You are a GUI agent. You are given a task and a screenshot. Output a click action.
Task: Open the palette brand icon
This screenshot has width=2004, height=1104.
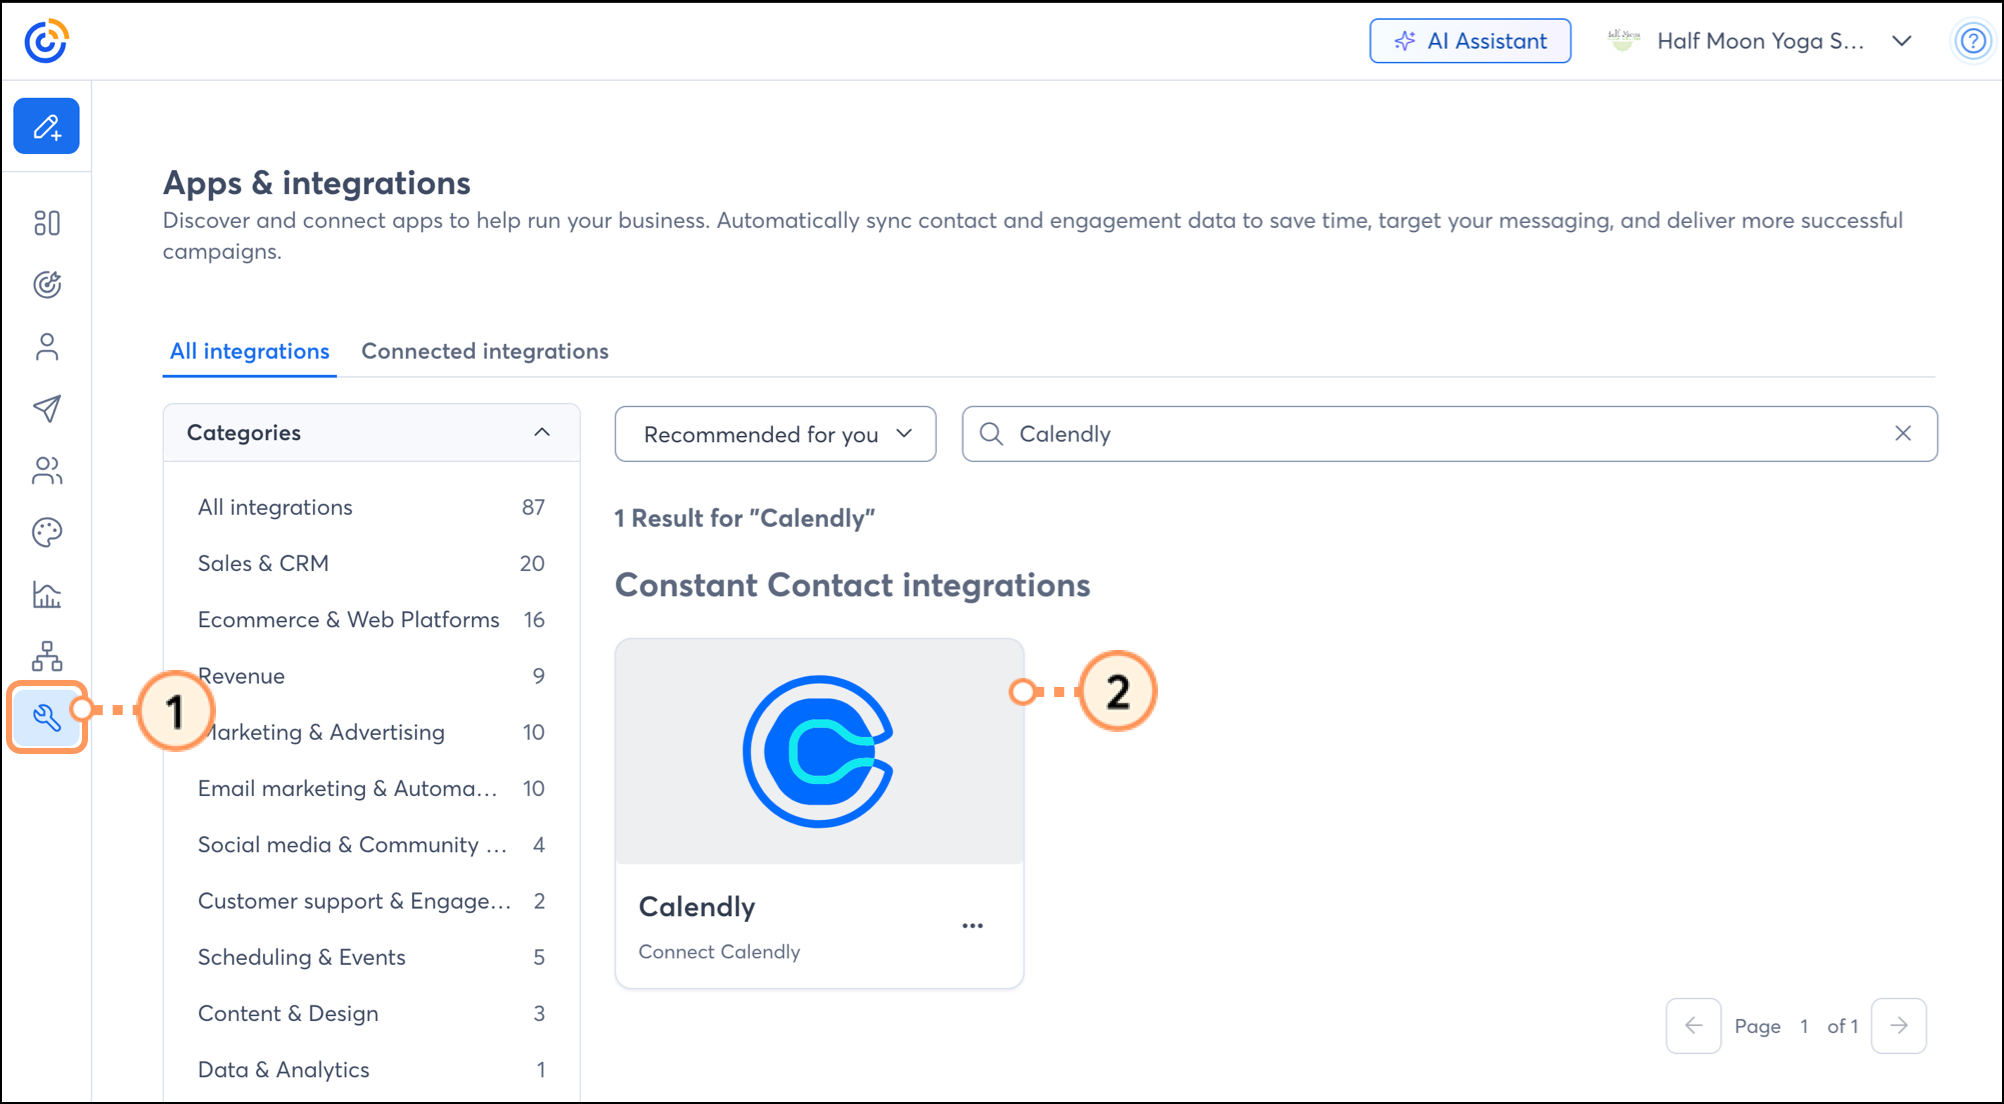pos(47,532)
